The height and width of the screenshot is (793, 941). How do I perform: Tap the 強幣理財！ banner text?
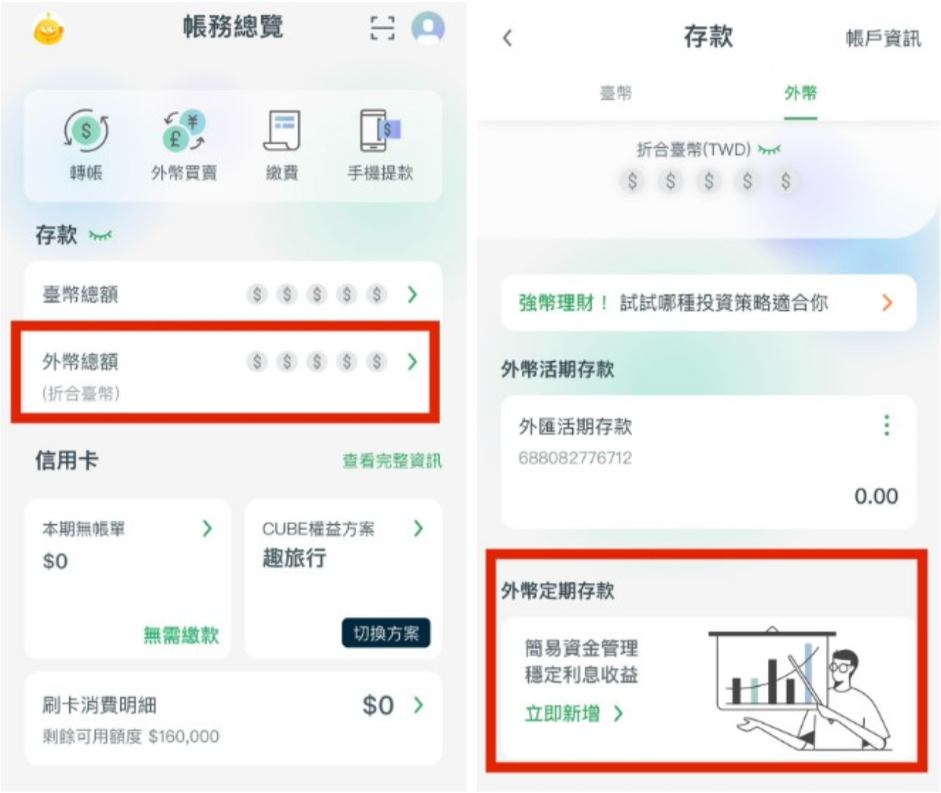[x=564, y=303]
